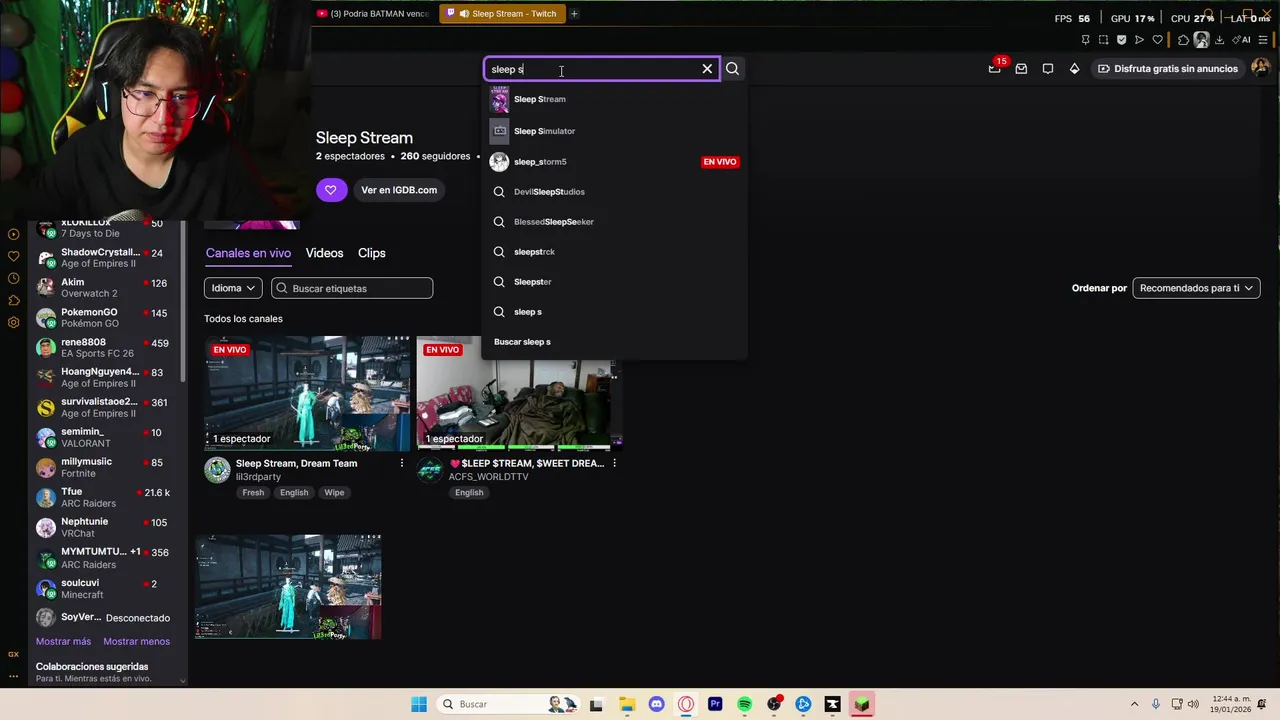Open lil3rdparty channel avatar
Screen dimensions: 1280x720
click(217, 470)
